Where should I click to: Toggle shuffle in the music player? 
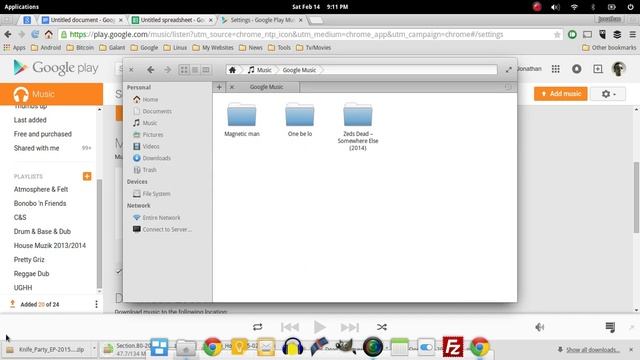pos(382,327)
